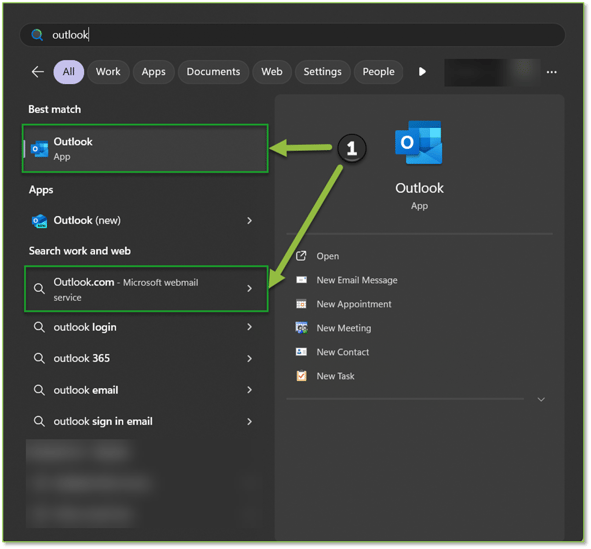Click the search text field containing outlook
The image size is (591, 549).
(x=292, y=35)
